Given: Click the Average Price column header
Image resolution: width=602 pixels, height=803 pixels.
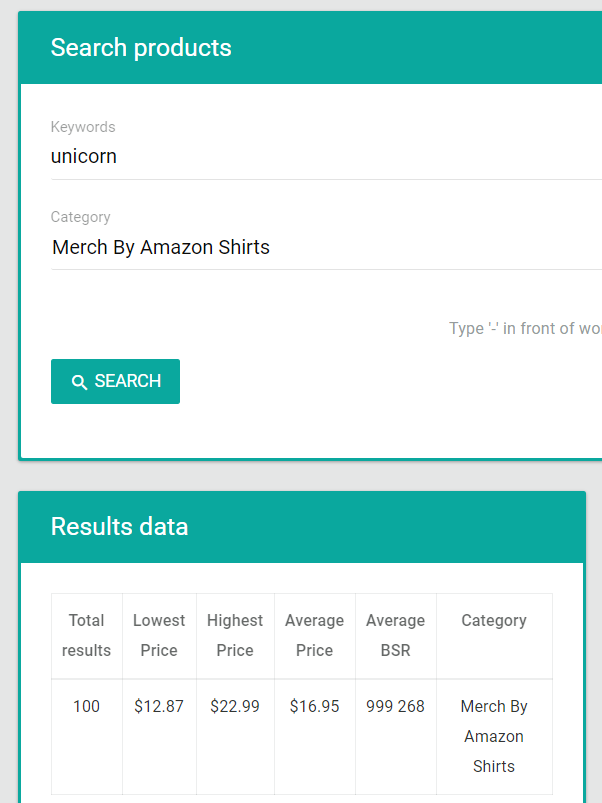Looking at the screenshot, I should pos(314,636).
